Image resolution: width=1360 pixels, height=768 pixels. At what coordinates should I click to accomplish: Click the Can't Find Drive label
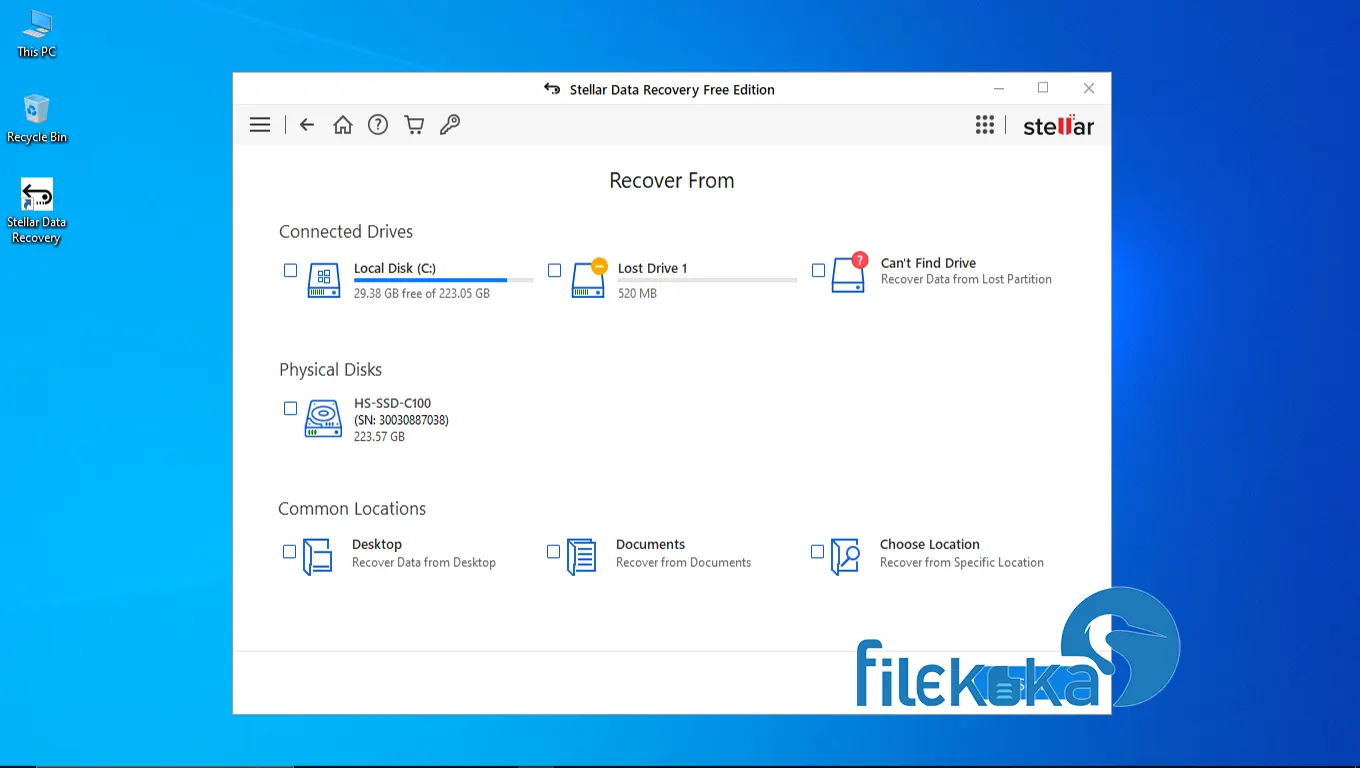click(928, 263)
